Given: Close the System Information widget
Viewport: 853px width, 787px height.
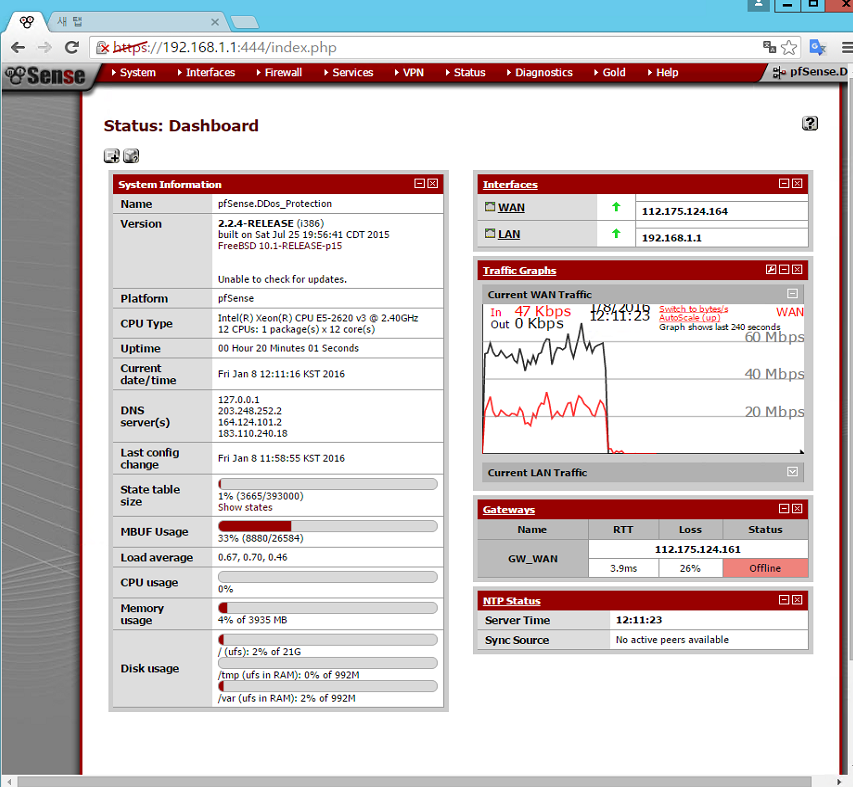Looking at the screenshot, I should (x=432, y=183).
